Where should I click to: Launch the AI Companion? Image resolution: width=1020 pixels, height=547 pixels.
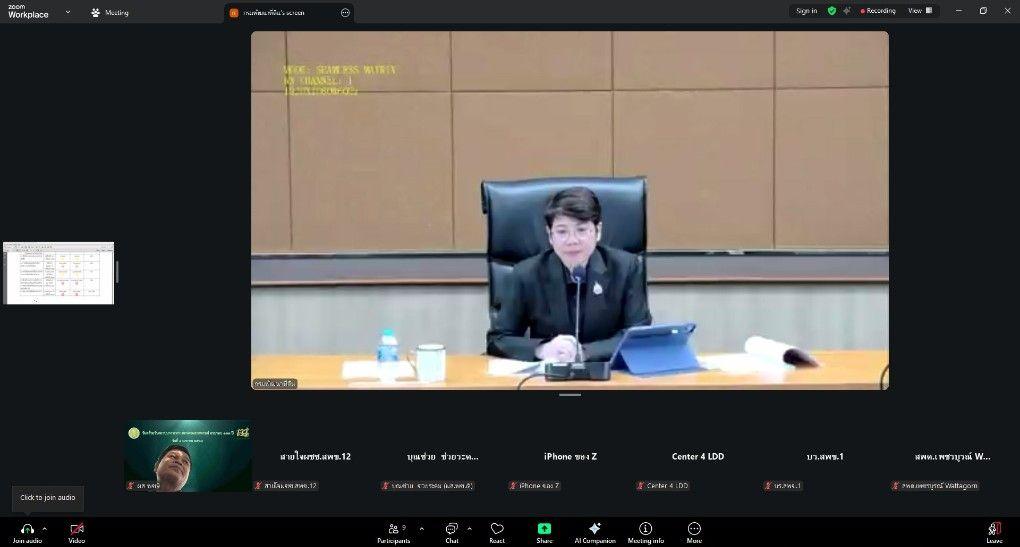click(594, 529)
